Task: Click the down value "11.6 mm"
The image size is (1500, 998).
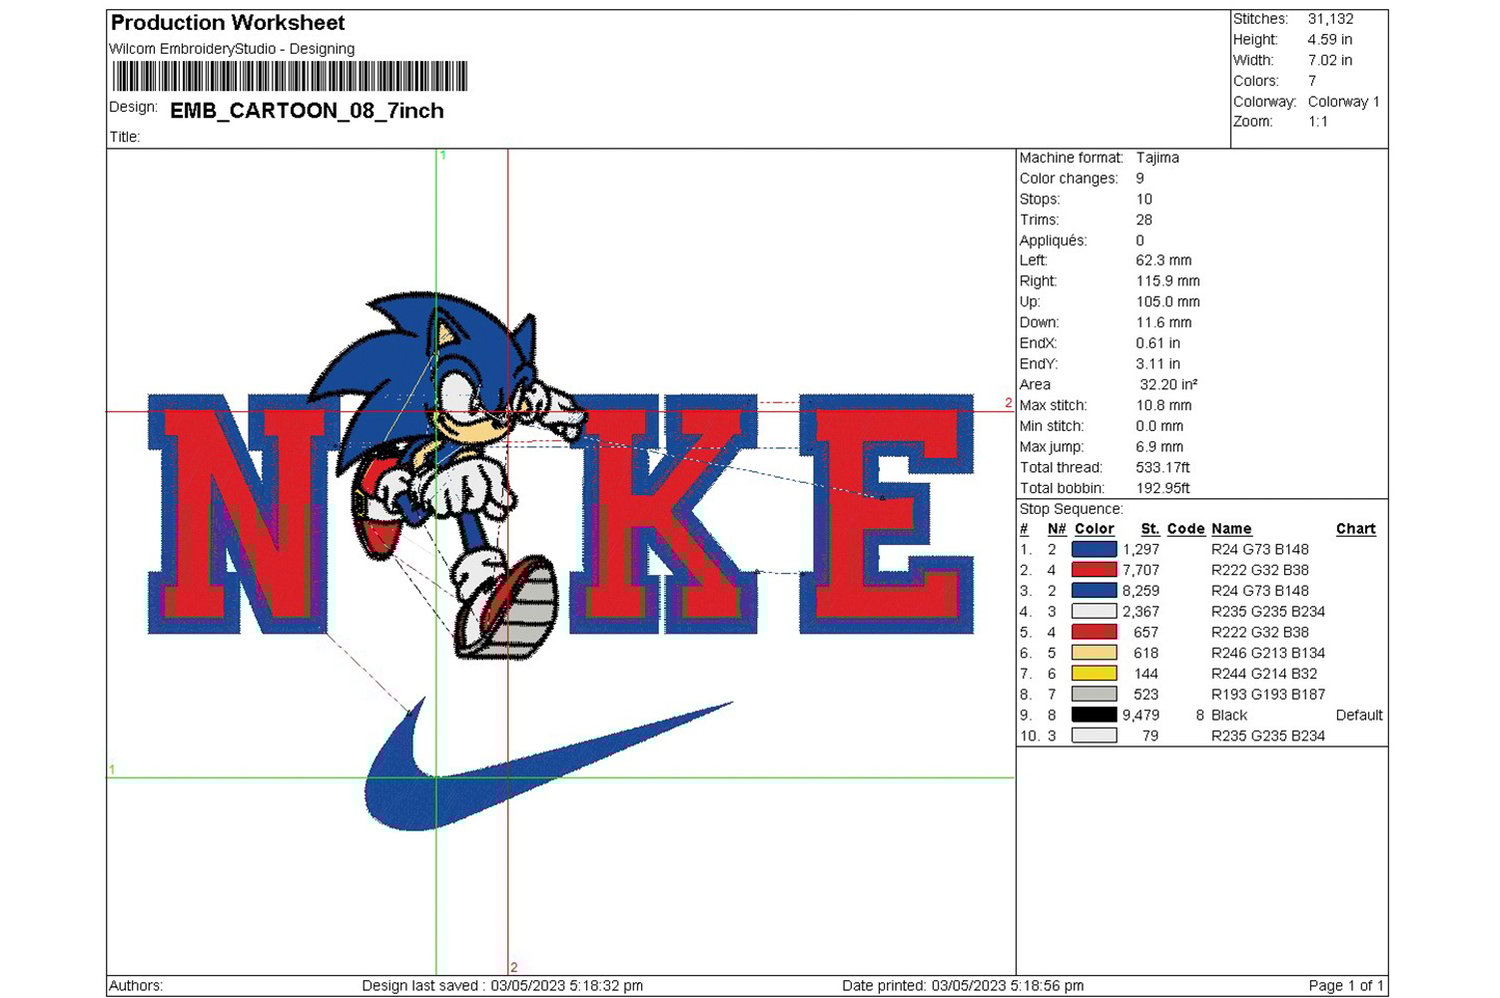Action: coord(1164,323)
